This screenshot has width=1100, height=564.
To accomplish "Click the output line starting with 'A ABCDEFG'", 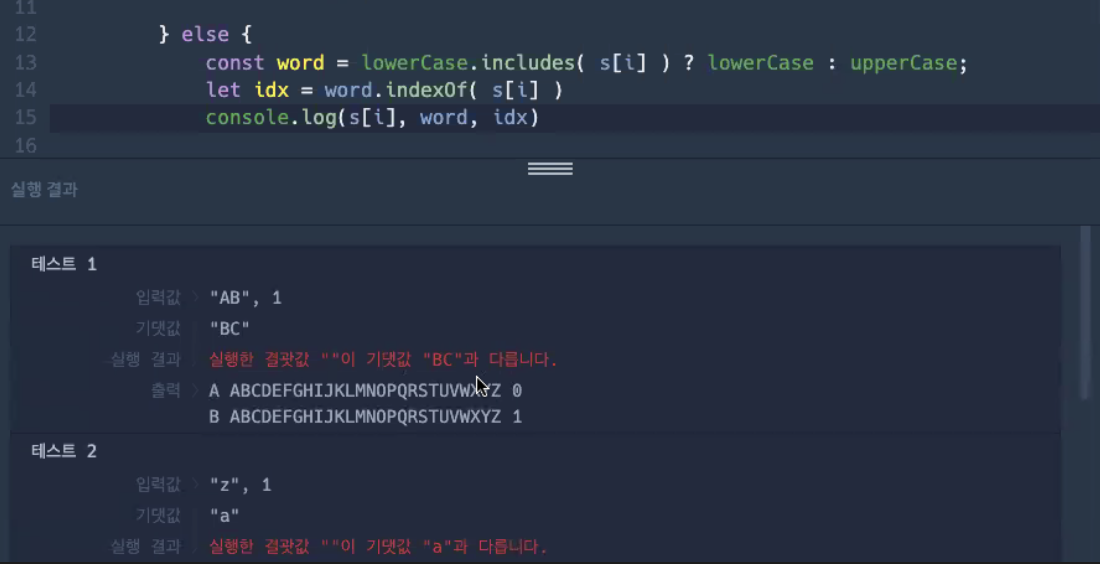I will 365,390.
